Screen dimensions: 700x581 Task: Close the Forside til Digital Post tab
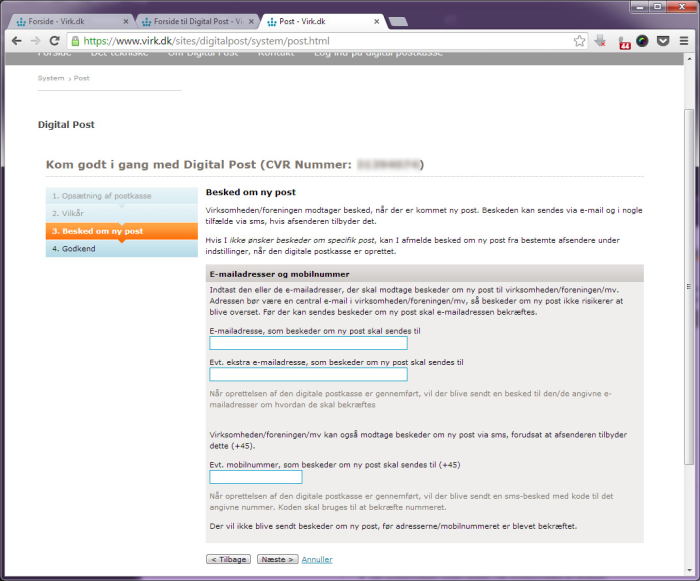[251, 21]
